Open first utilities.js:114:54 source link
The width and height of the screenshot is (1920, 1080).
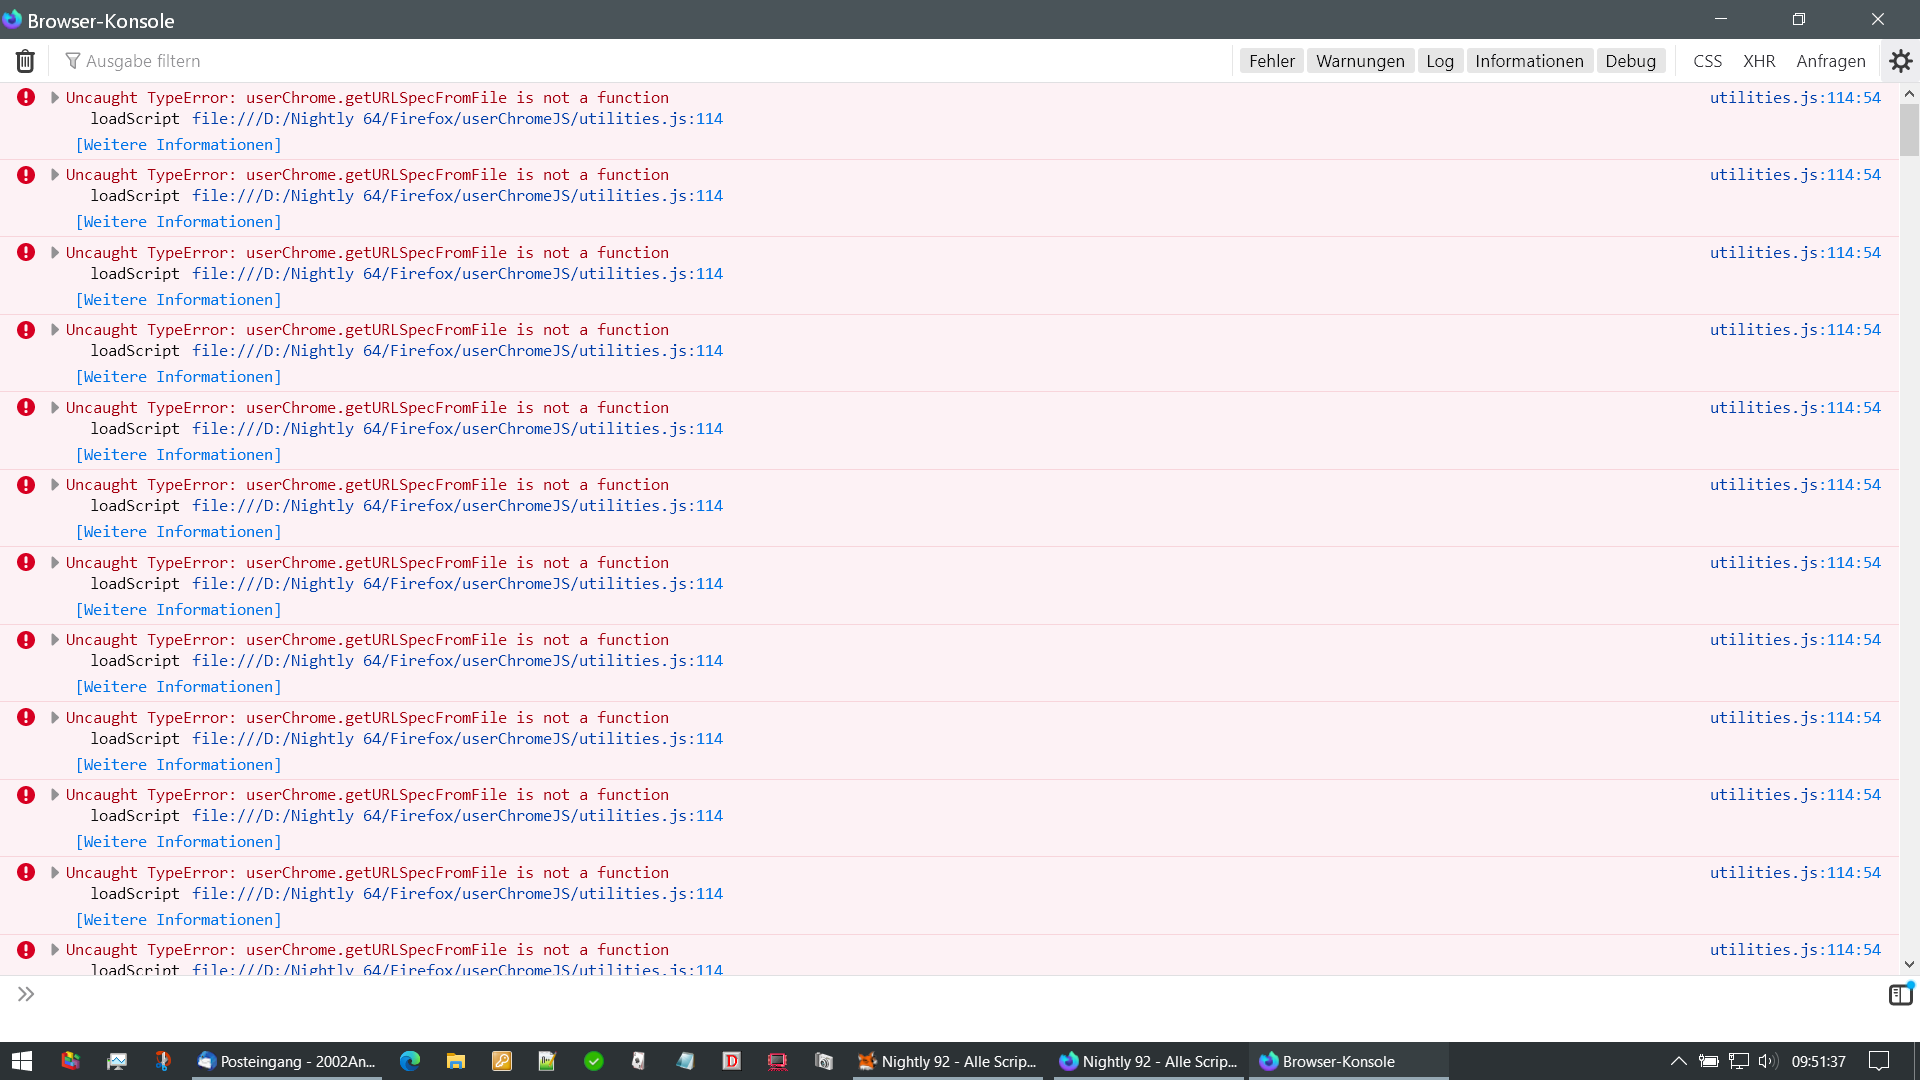(x=1794, y=97)
